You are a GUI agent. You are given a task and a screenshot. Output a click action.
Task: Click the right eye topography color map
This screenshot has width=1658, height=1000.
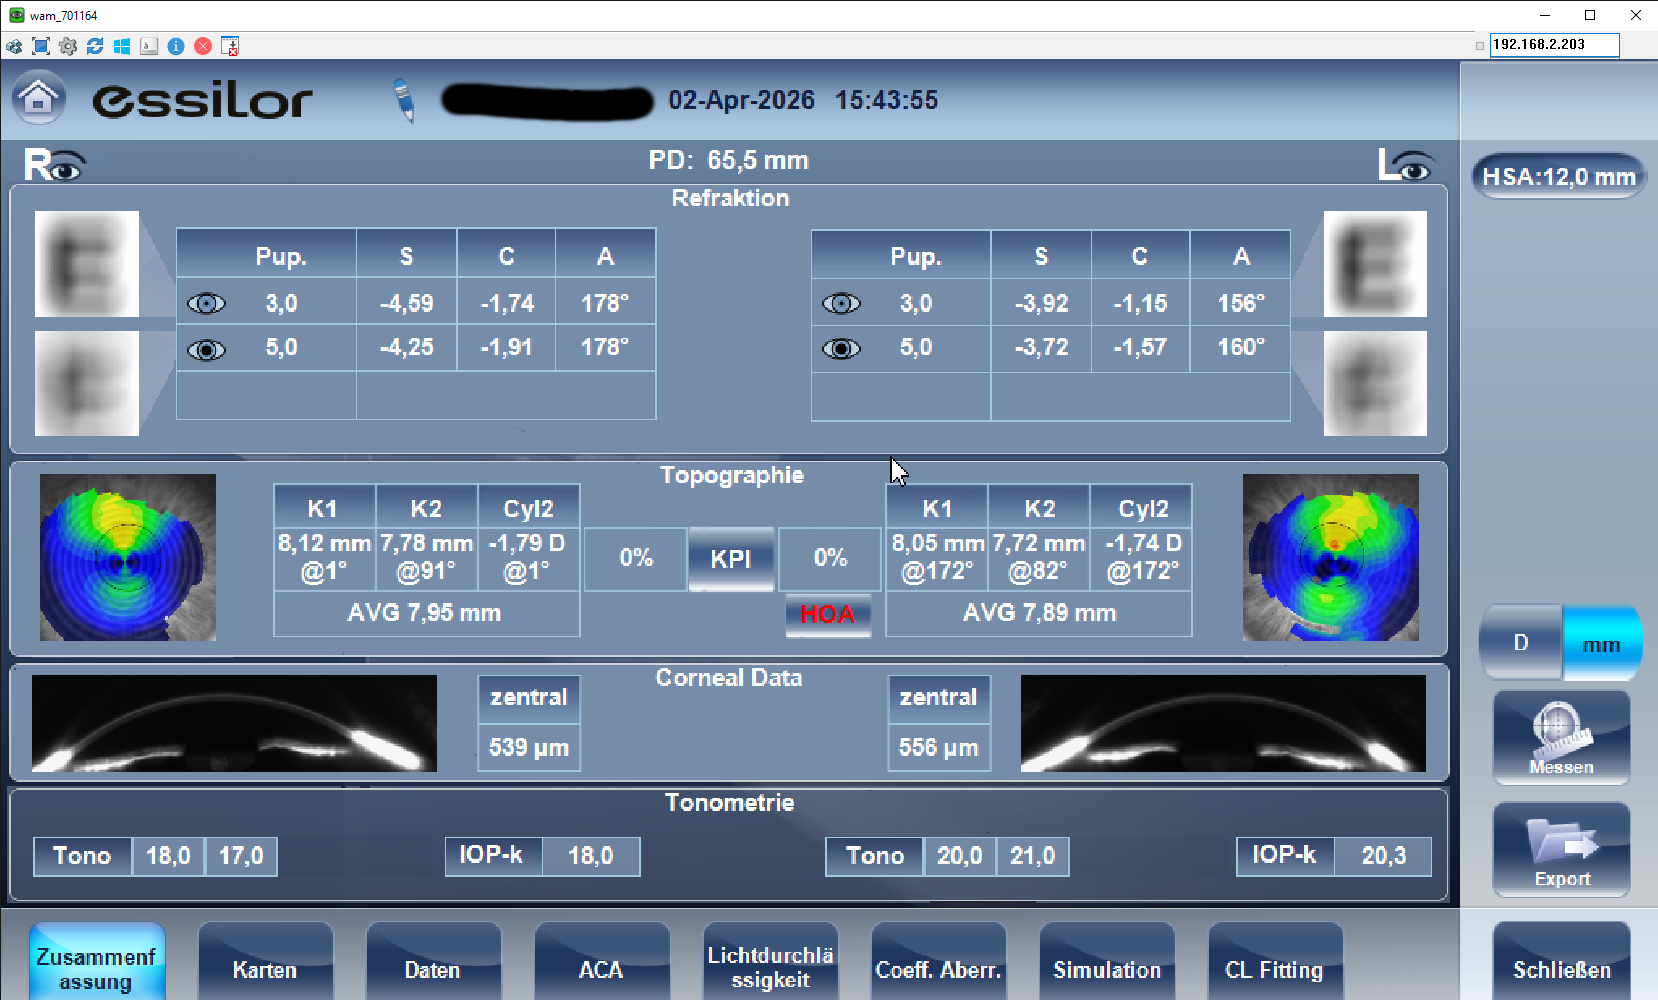pyautogui.click(x=128, y=557)
